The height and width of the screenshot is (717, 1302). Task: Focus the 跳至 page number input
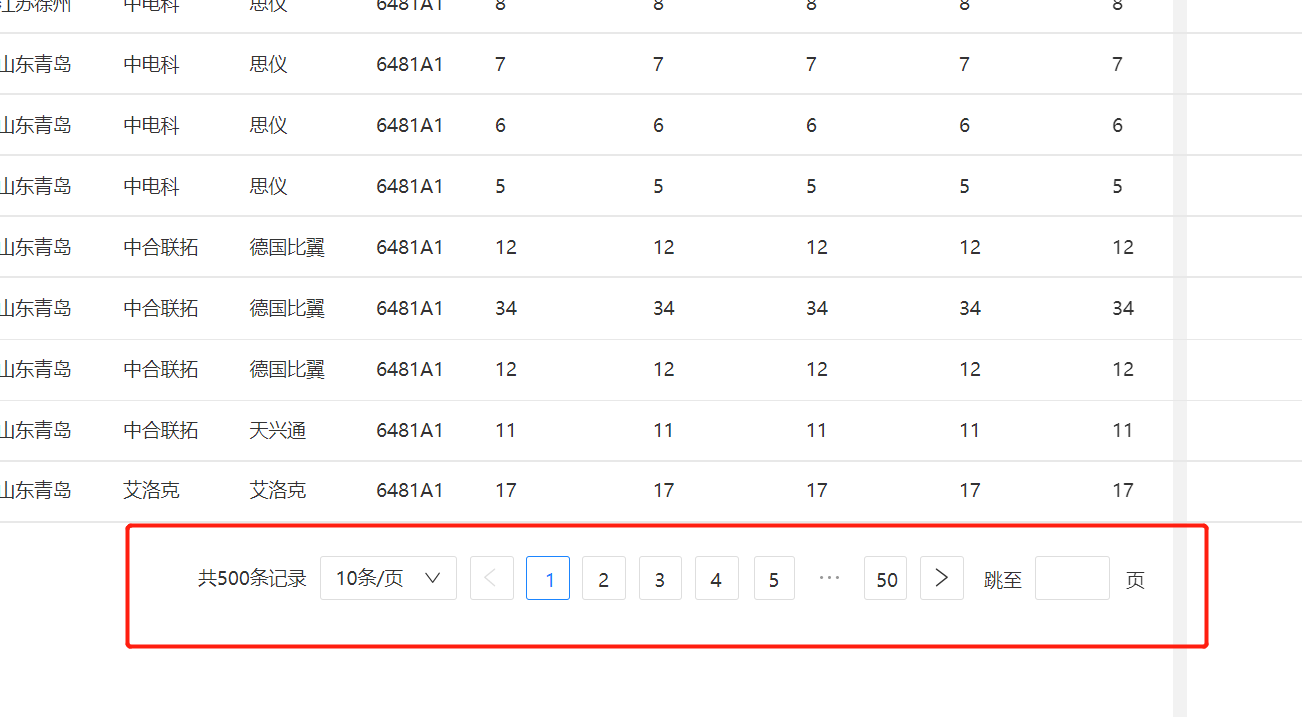(x=1072, y=578)
